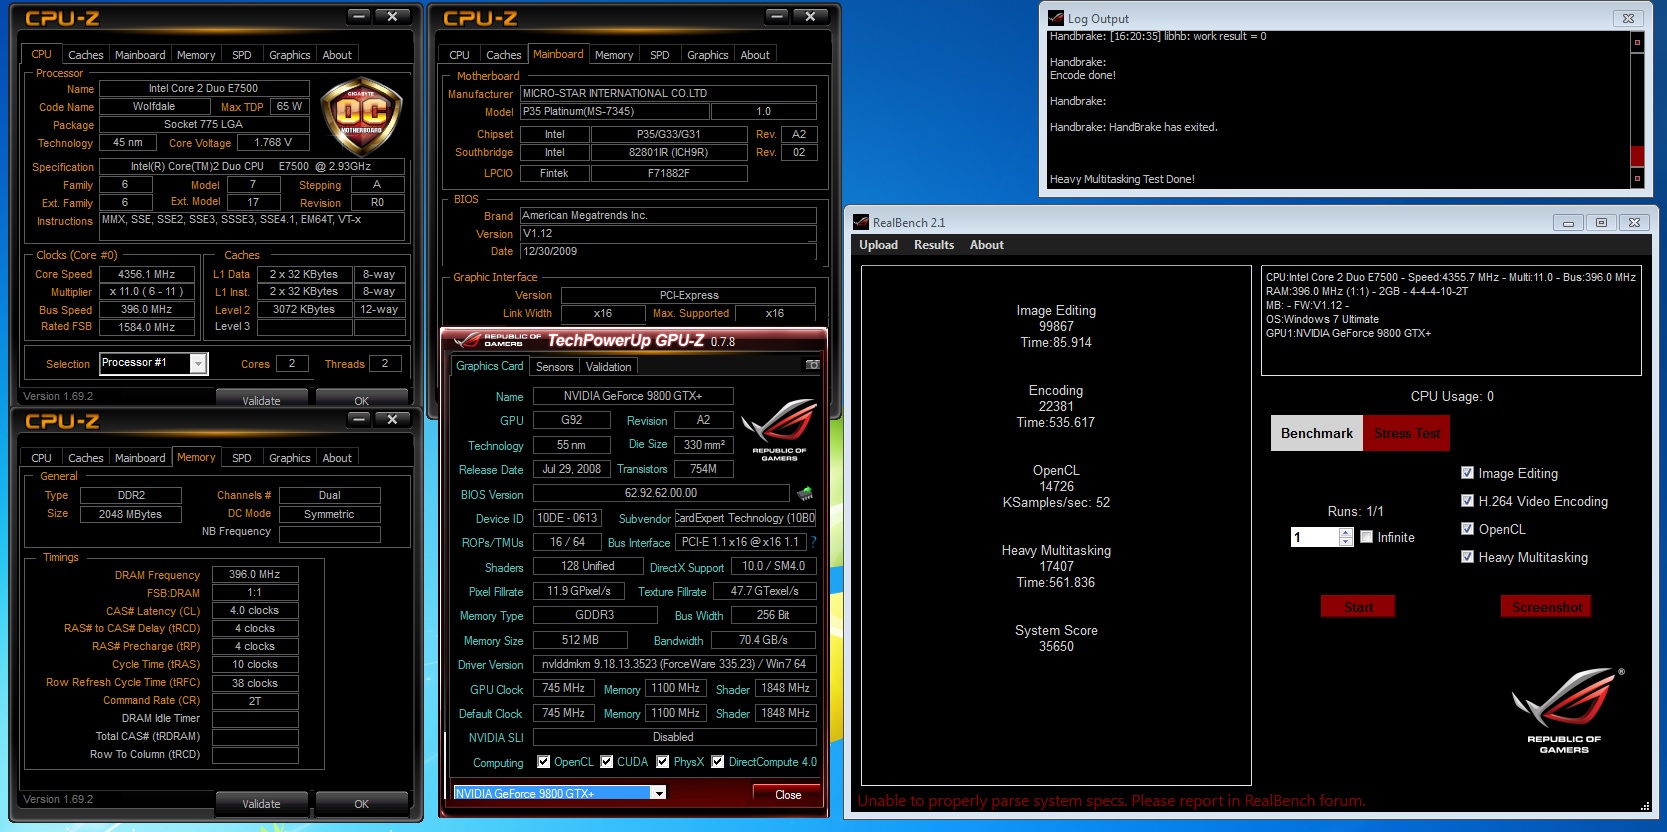Open the Upload menu in RealBench
This screenshot has width=1667, height=832.
pos(878,245)
